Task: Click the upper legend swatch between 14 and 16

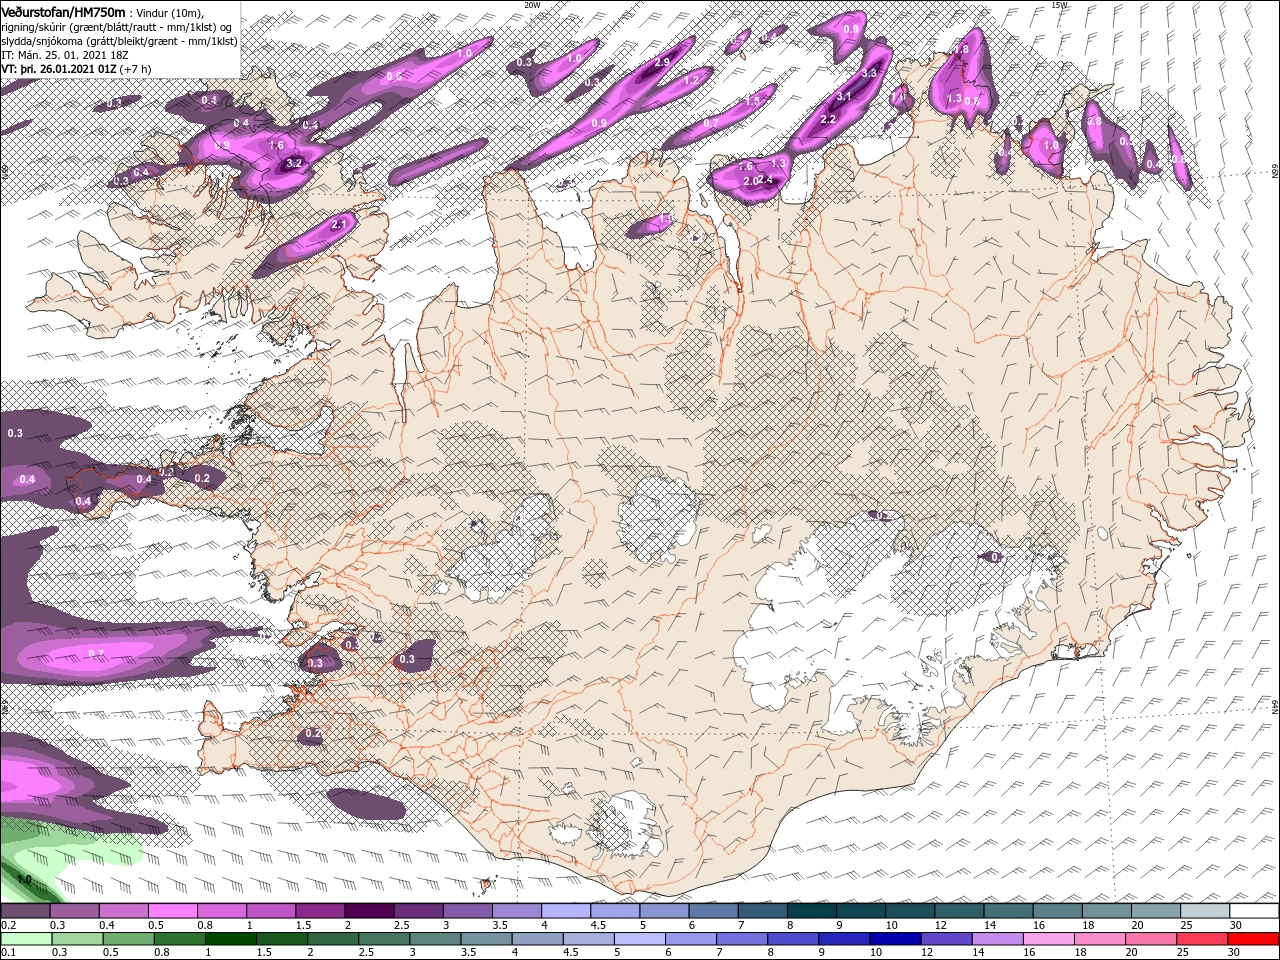Action: pyautogui.click(x=1008, y=911)
